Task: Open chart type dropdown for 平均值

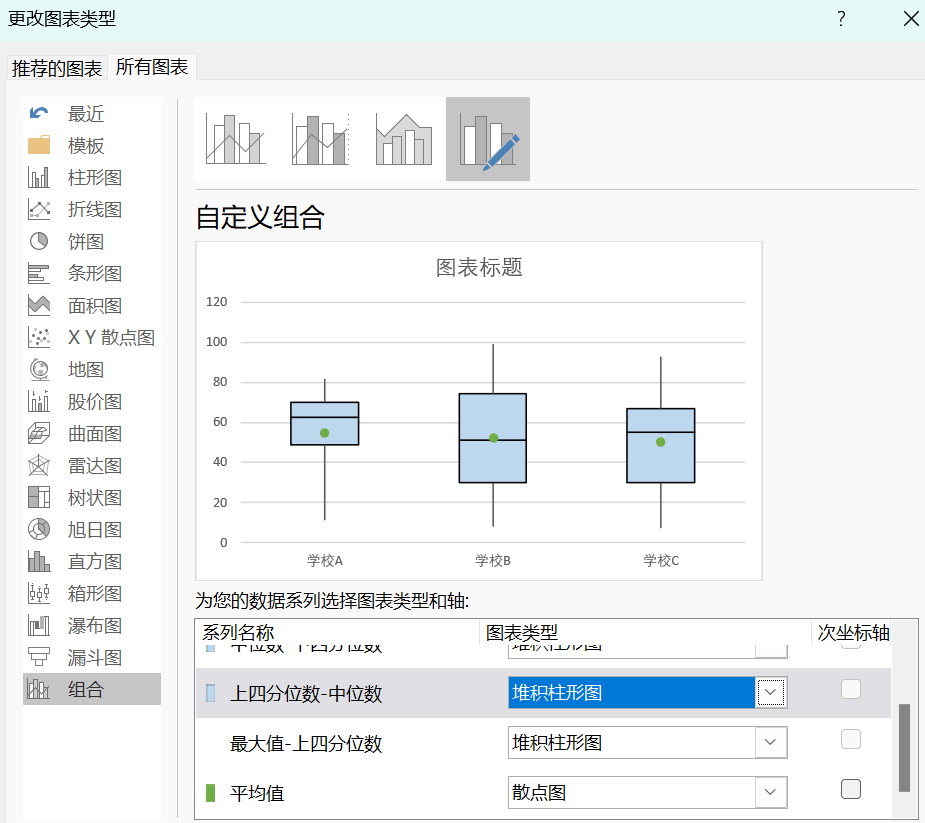Action: click(770, 792)
